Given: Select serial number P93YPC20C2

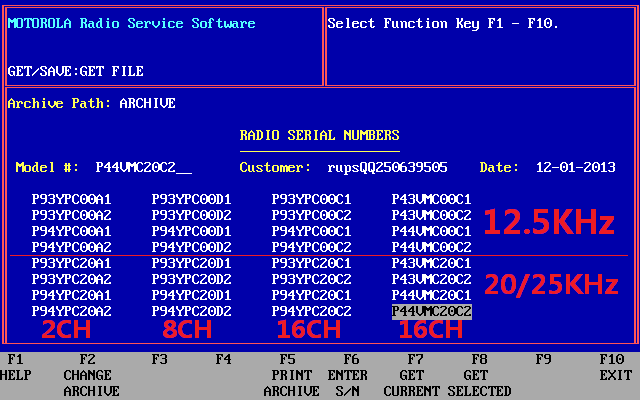Looking at the screenshot, I should 311,279.
